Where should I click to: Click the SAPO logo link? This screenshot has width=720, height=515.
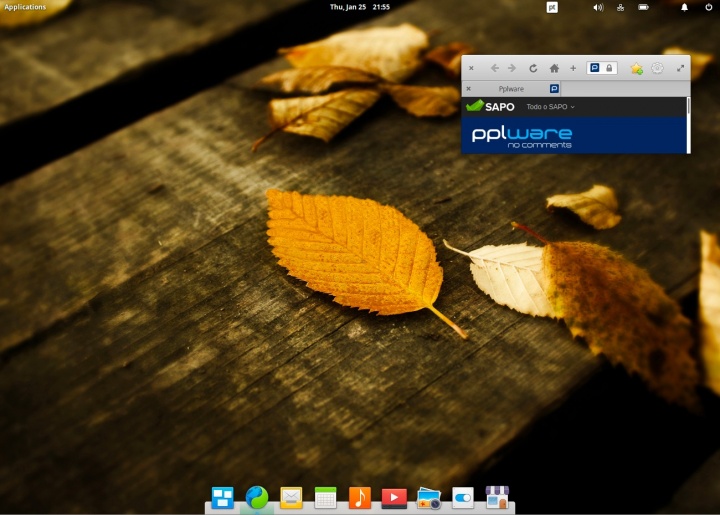(491, 106)
